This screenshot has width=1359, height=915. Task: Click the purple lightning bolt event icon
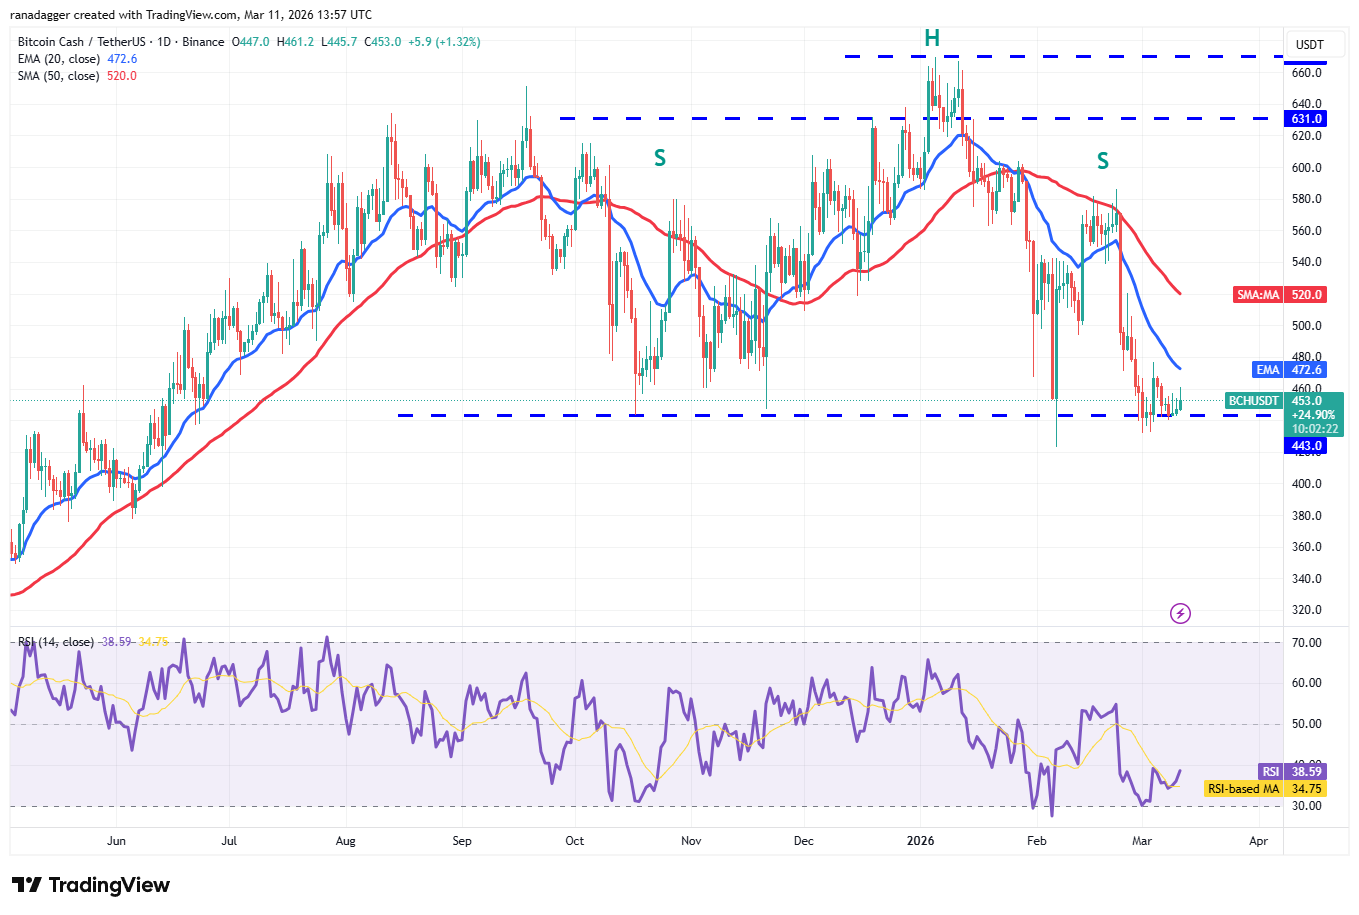pos(1180,613)
